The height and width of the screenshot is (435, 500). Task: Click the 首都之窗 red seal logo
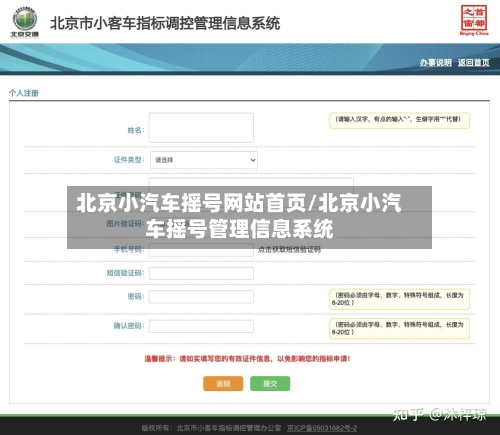[474, 20]
